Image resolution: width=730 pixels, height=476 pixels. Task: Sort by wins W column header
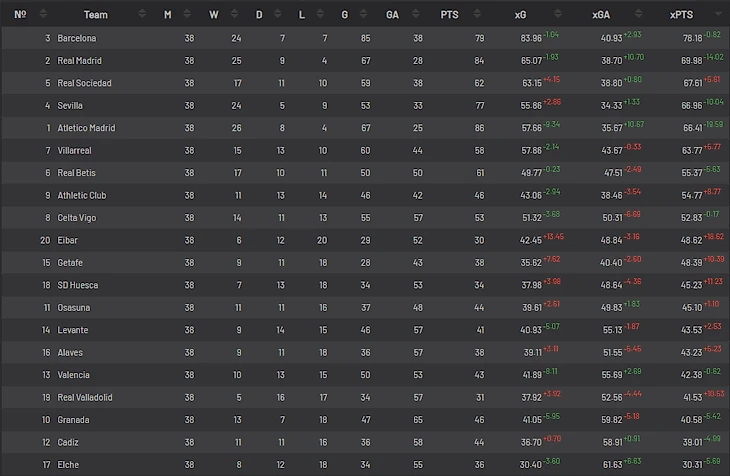point(213,14)
